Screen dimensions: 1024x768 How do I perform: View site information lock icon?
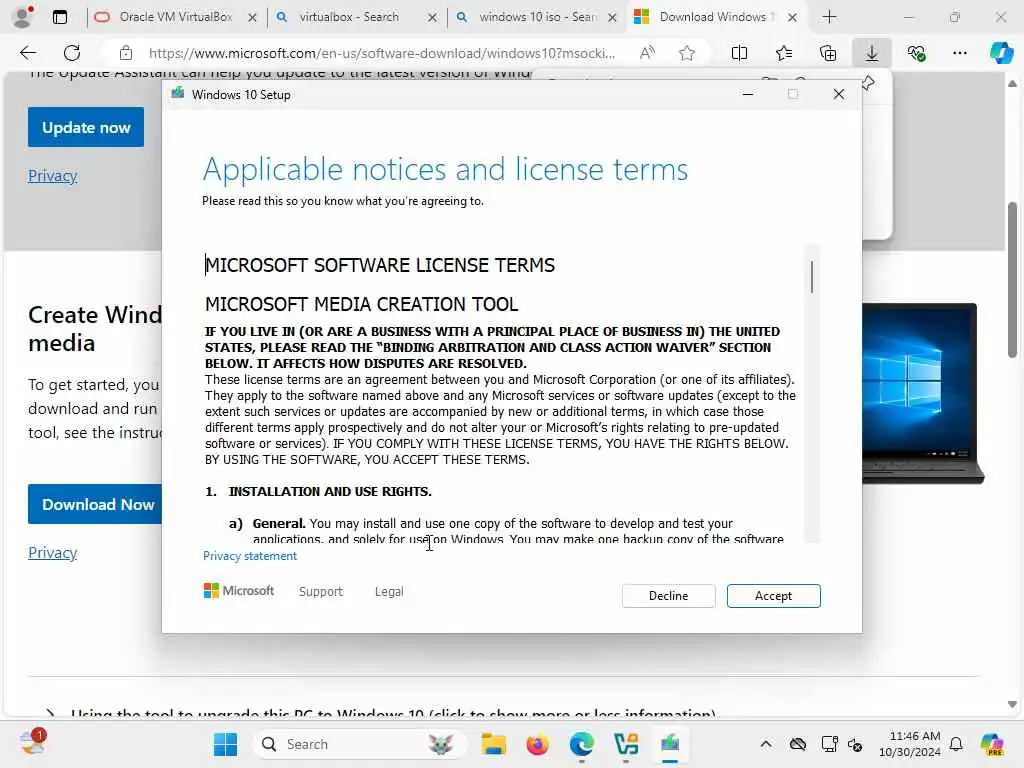[x=125, y=53]
